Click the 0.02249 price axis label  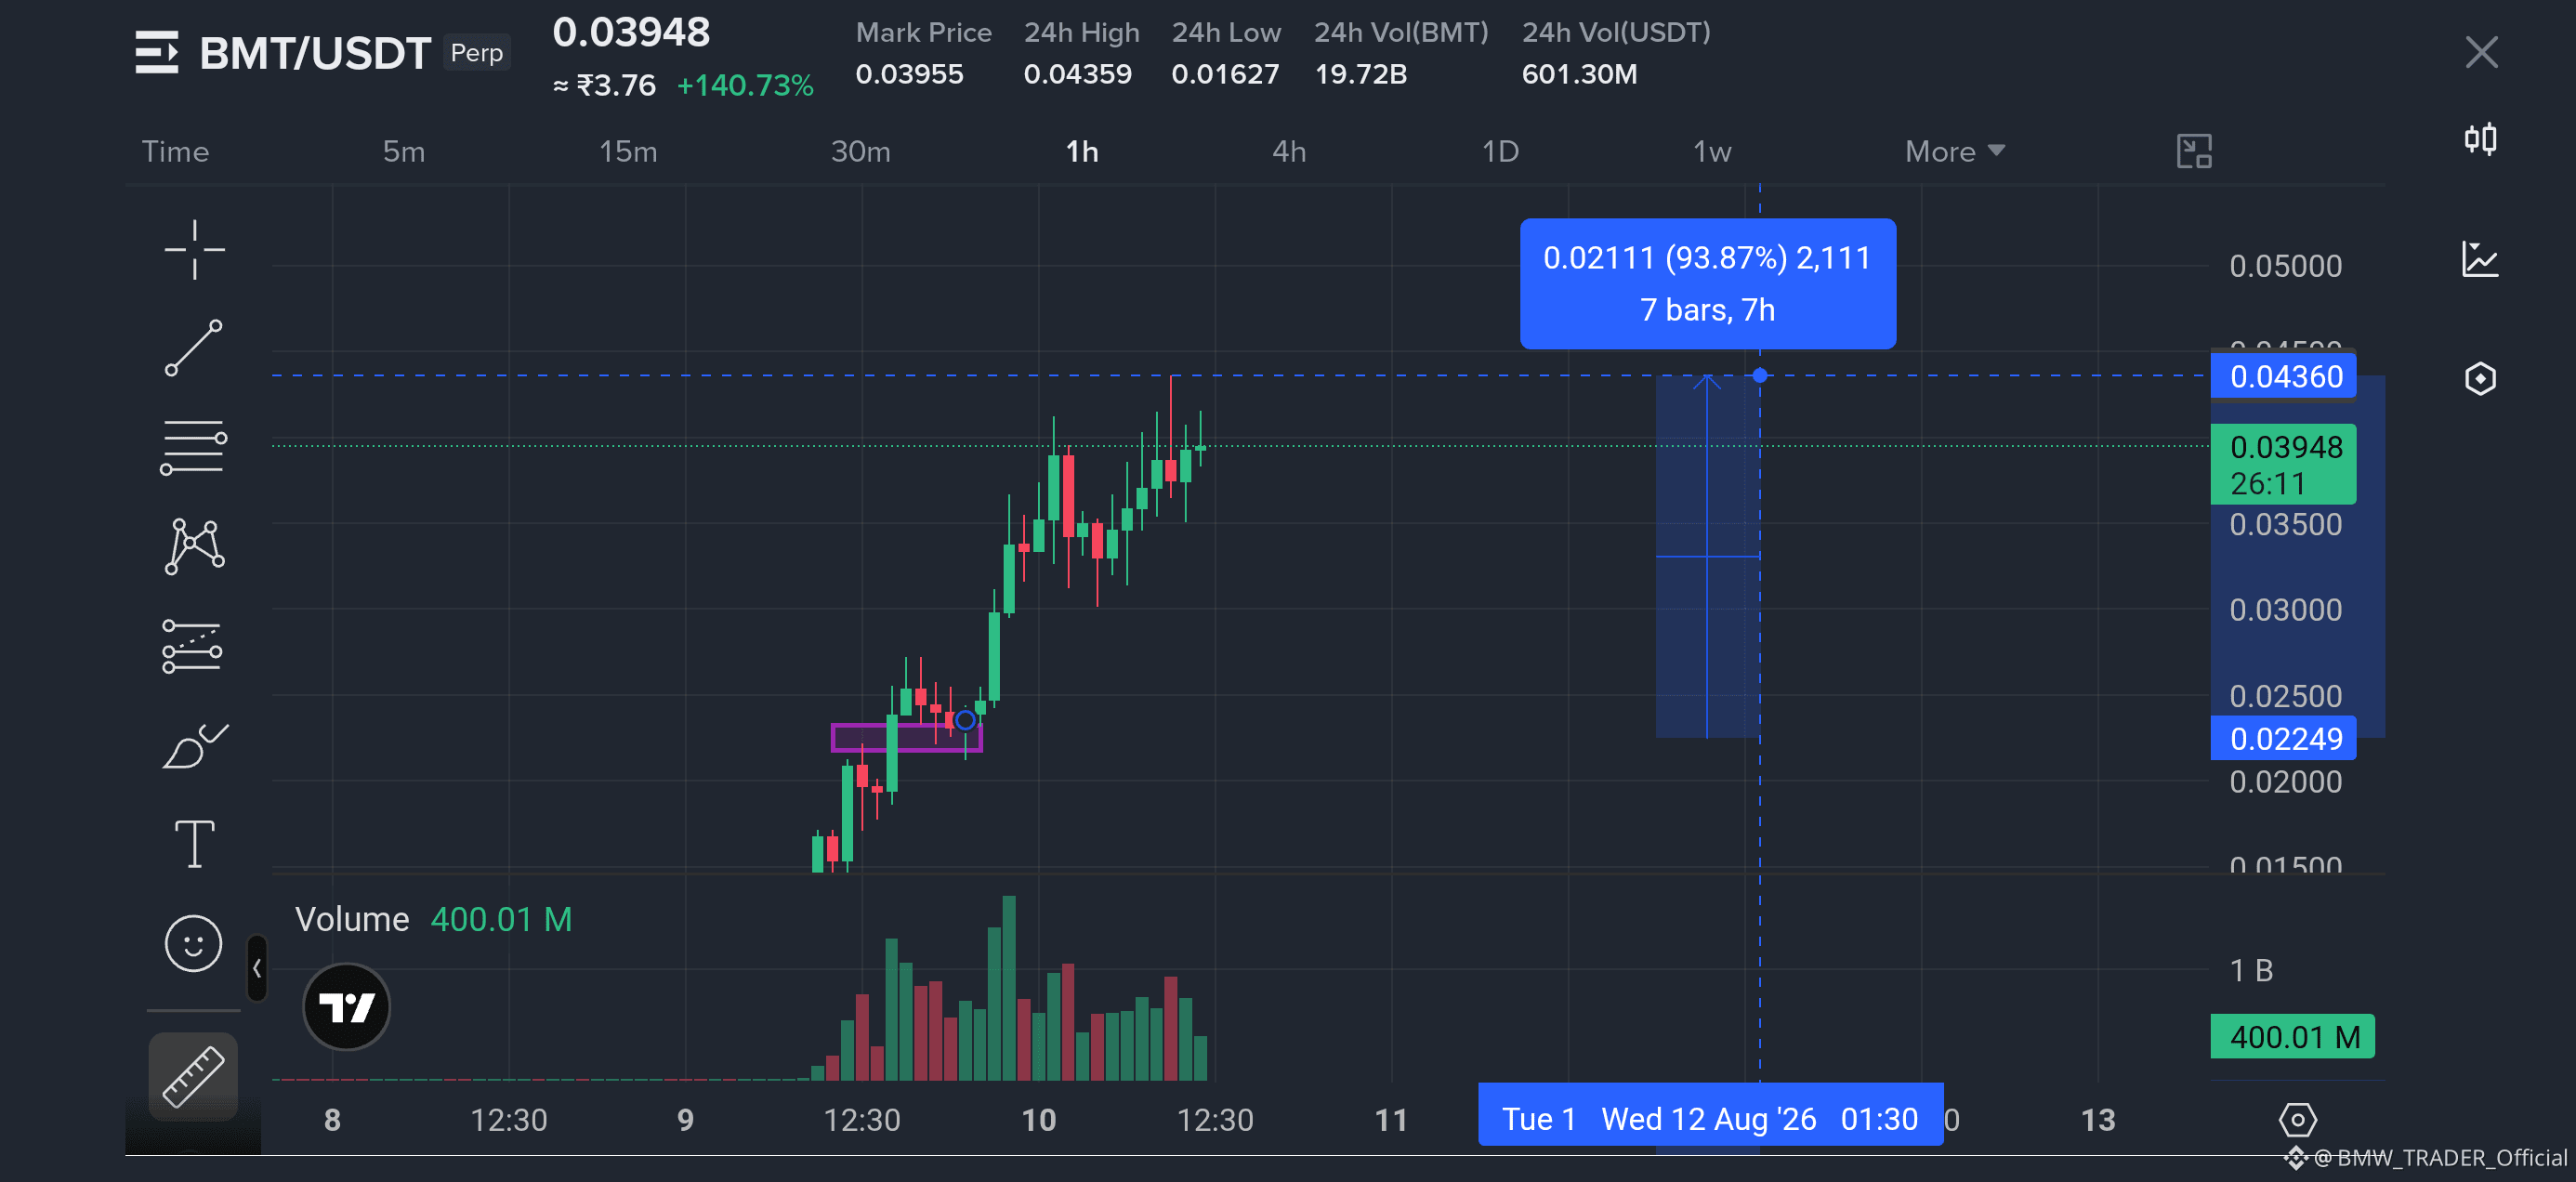pyautogui.click(x=2283, y=738)
